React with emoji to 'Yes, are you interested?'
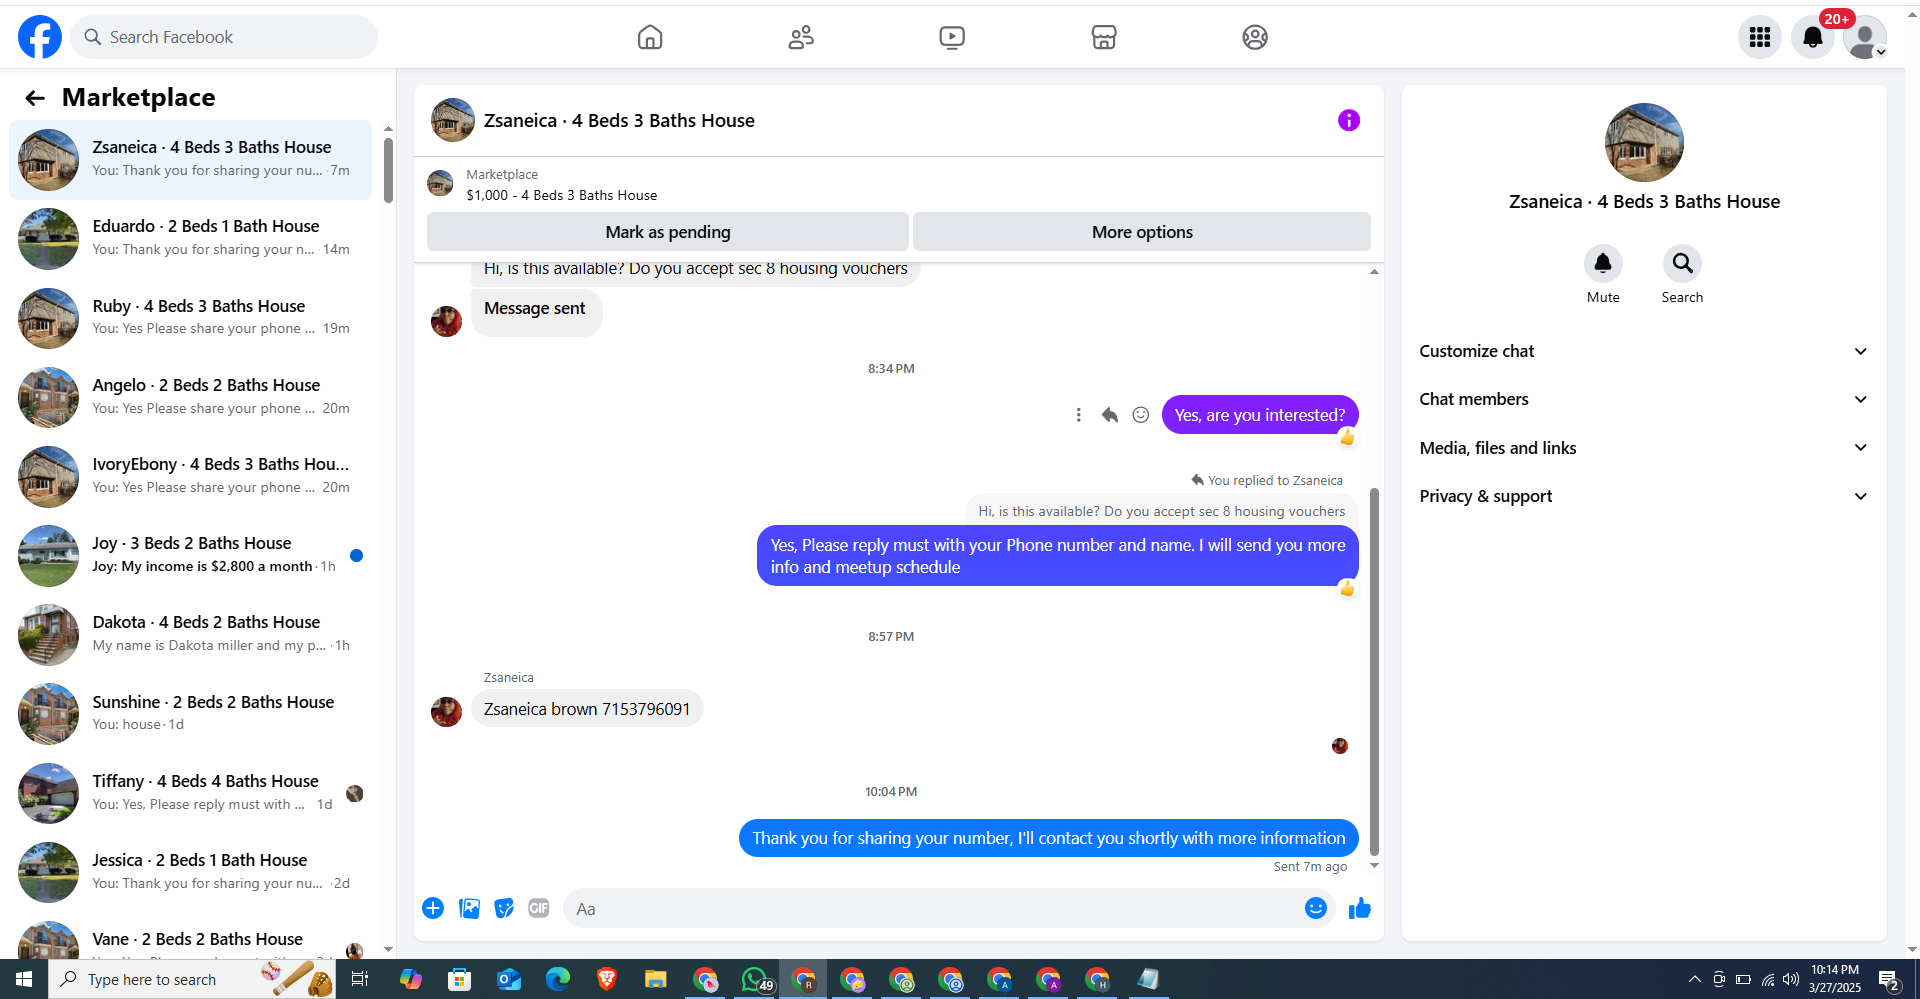 tap(1141, 415)
